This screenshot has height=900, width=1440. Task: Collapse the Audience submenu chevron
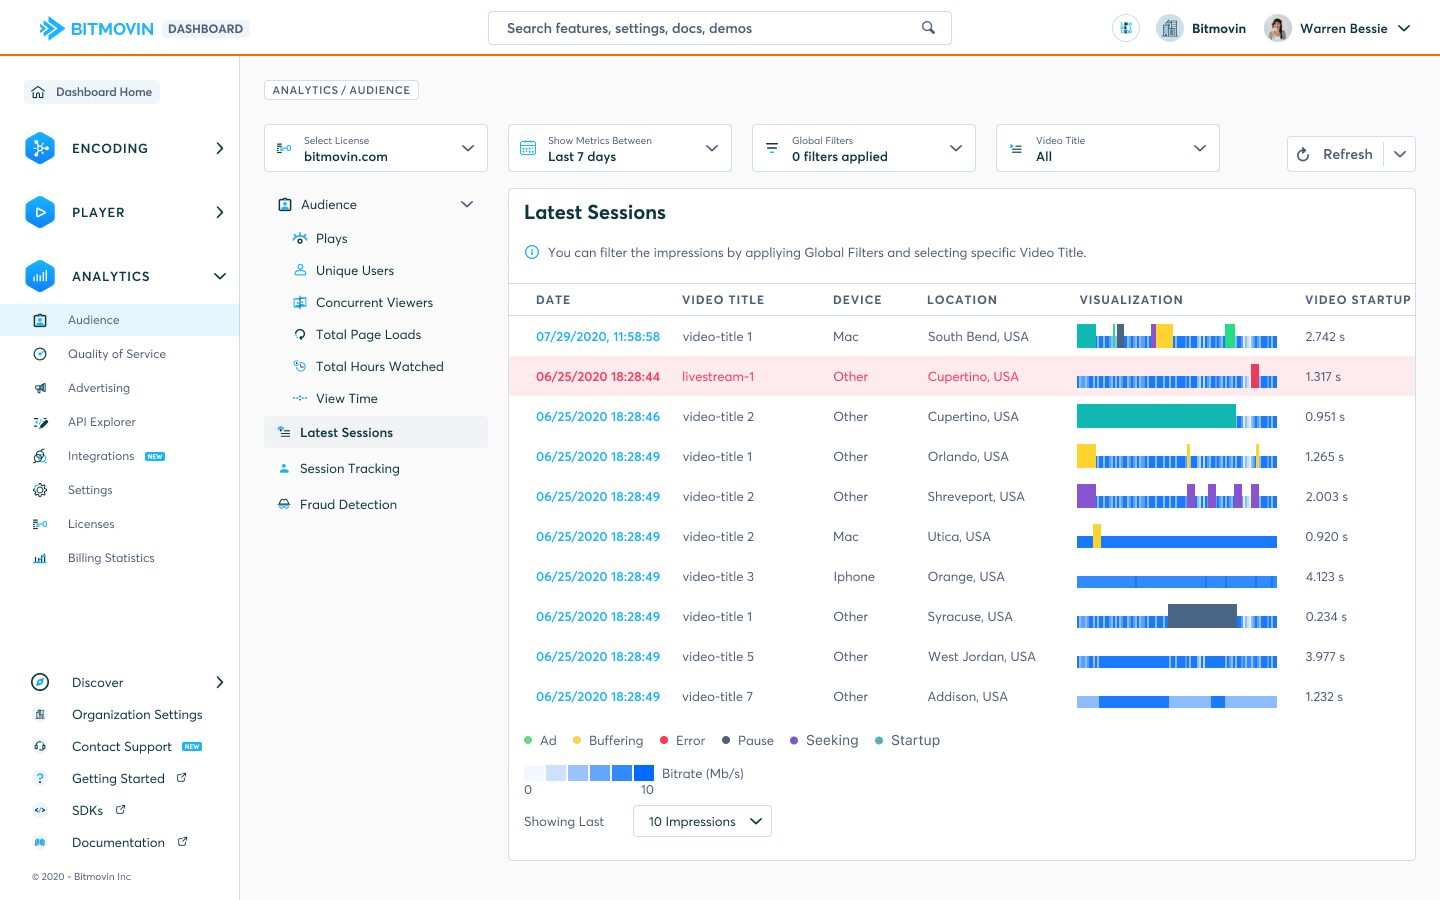click(467, 204)
